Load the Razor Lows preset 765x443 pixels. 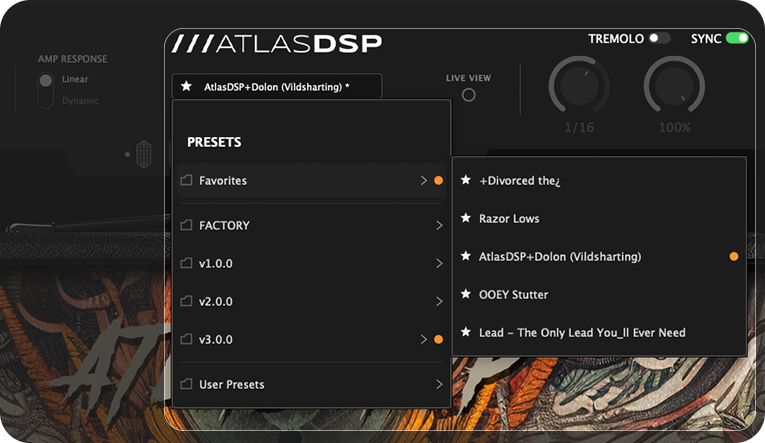[599, 218]
